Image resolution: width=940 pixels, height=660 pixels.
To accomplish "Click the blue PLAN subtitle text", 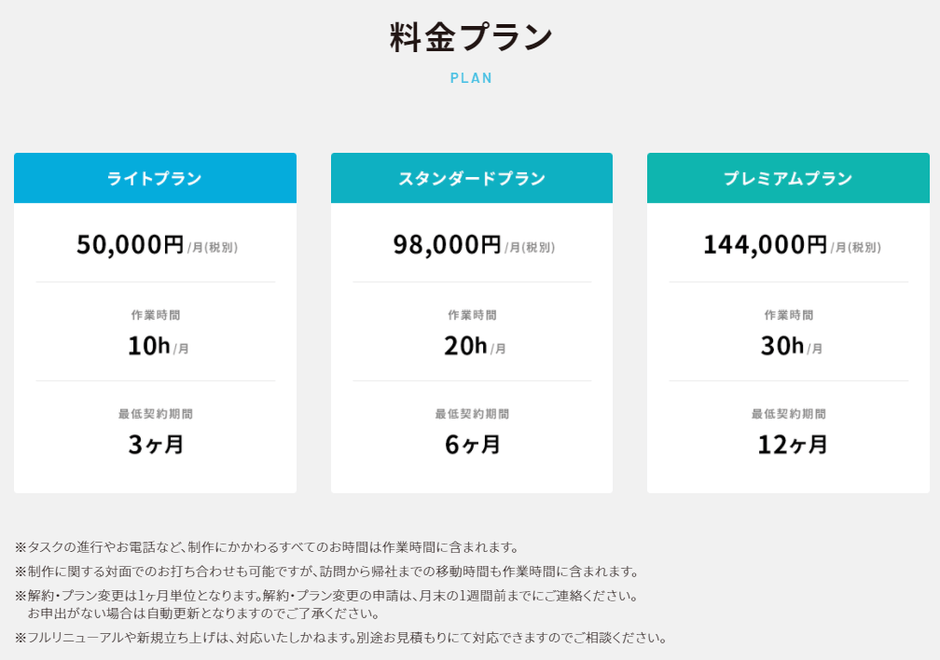I will tap(471, 78).
